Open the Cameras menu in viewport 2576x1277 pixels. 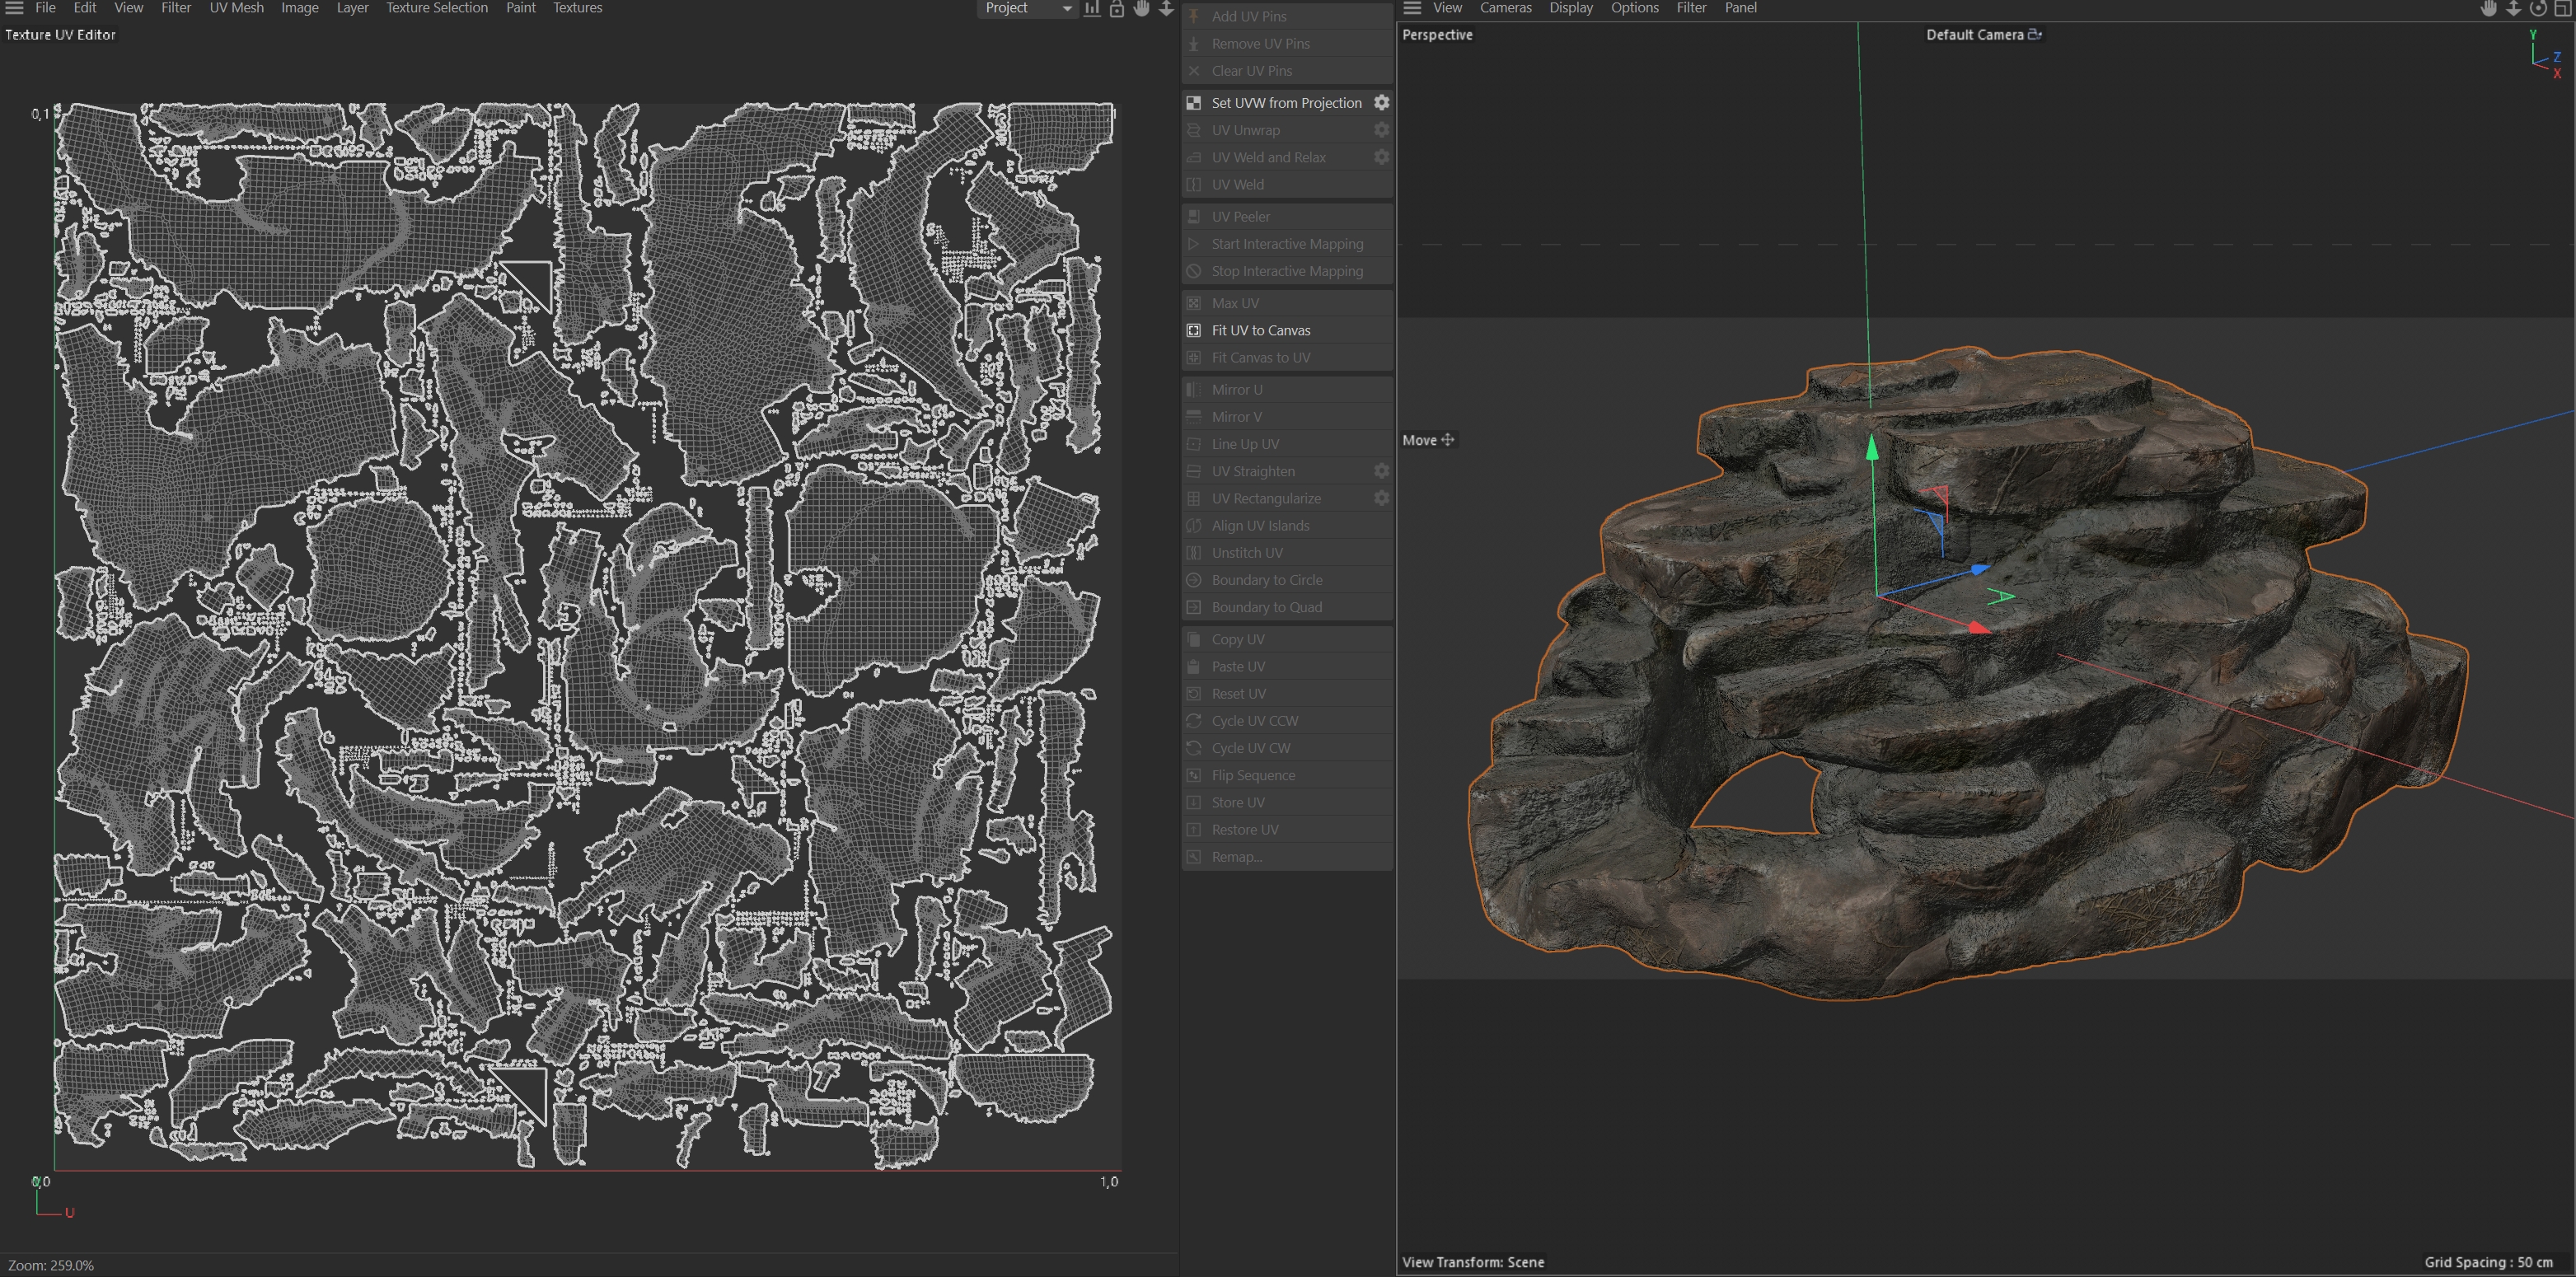[x=1505, y=8]
